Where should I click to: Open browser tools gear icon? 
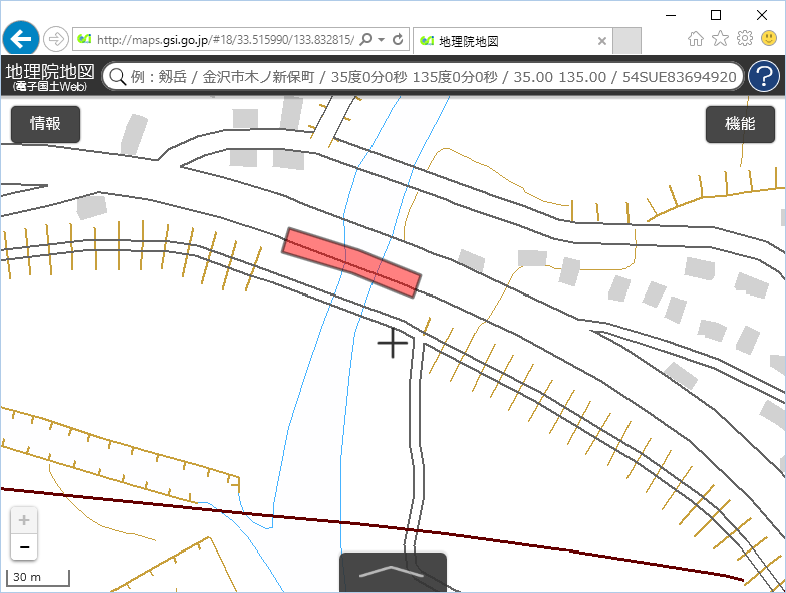[x=745, y=38]
